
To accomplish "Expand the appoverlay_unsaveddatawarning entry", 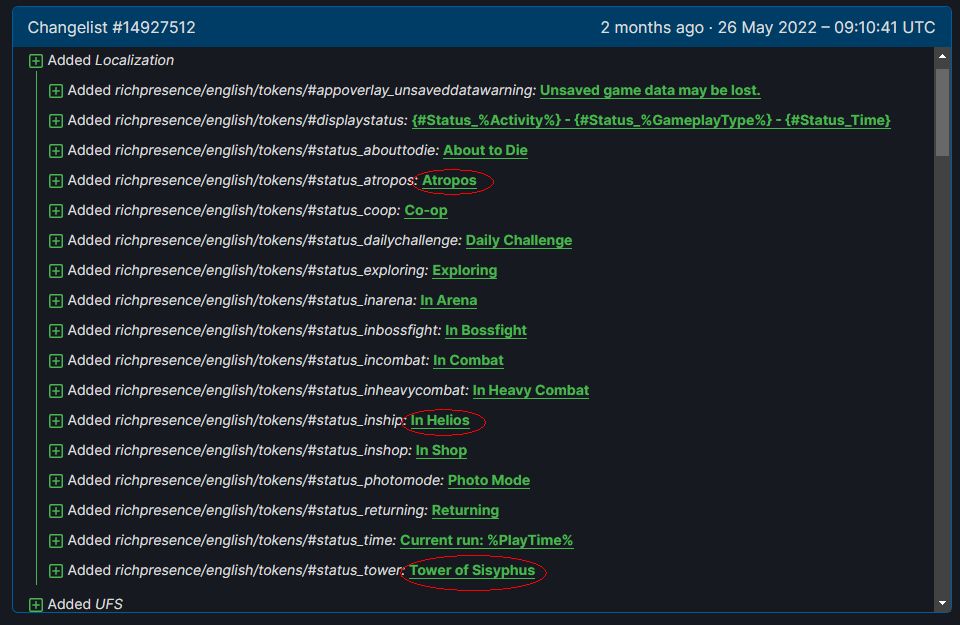I will (x=56, y=91).
